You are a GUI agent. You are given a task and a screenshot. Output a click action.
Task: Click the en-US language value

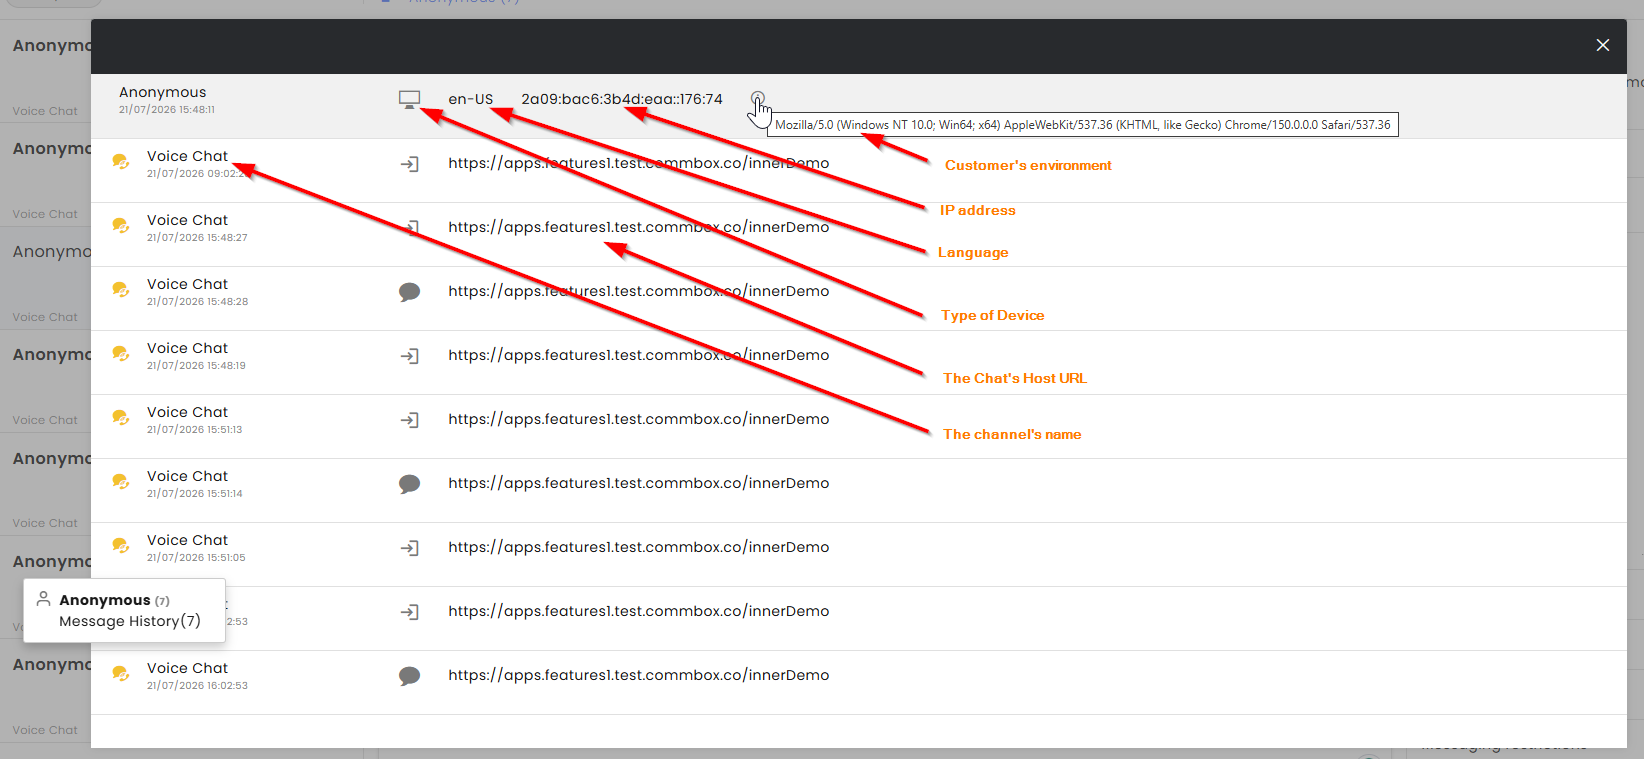point(471,99)
